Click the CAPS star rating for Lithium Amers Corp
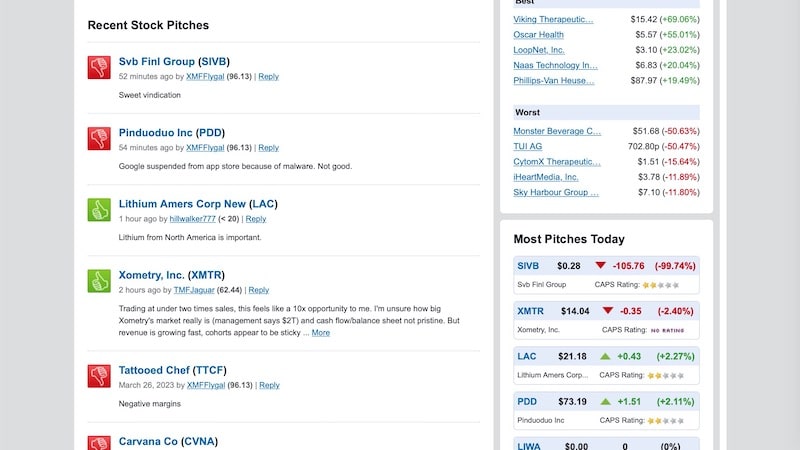The image size is (800, 450). tap(665, 376)
